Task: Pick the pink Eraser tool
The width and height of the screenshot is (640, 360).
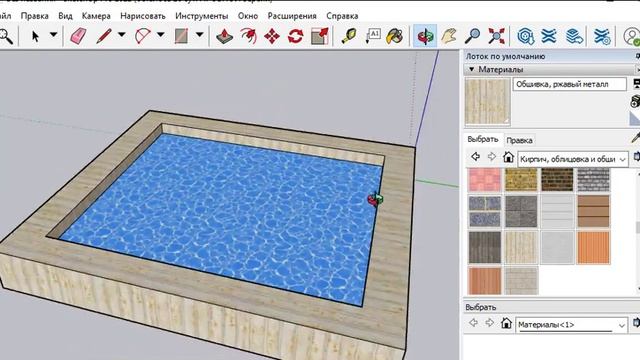Action: 78,36
